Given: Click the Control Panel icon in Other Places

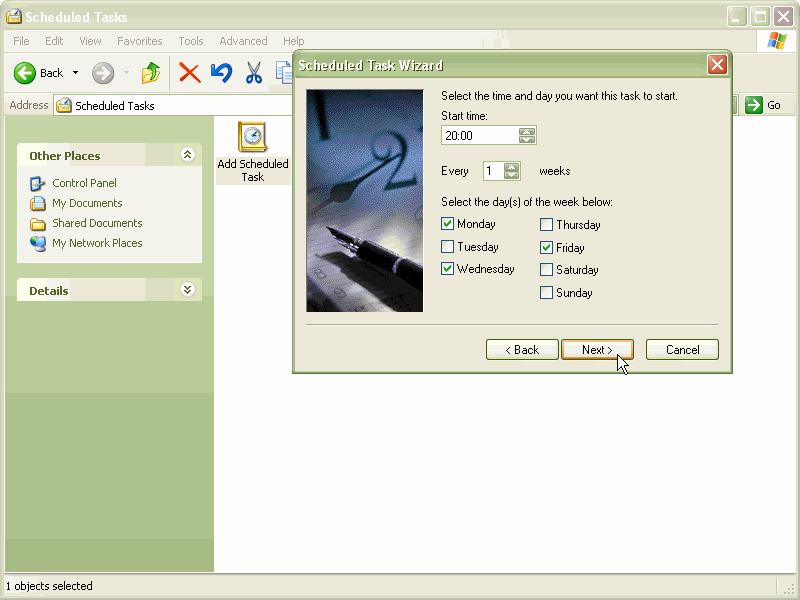Looking at the screenshot, I should coord(37,183).
